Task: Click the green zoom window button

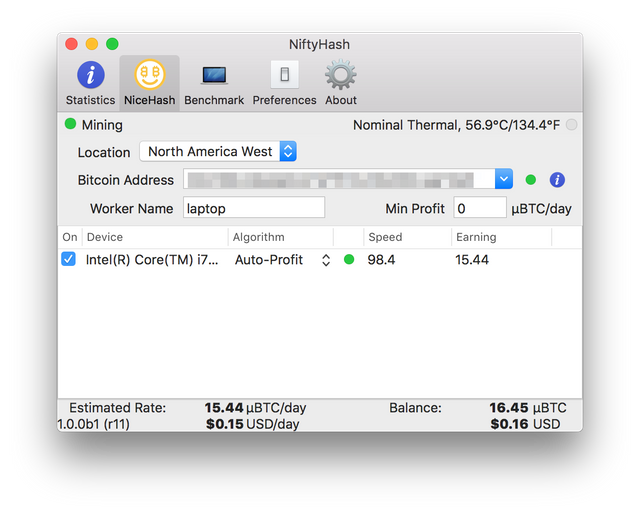Action: click(x=112, y=44)
